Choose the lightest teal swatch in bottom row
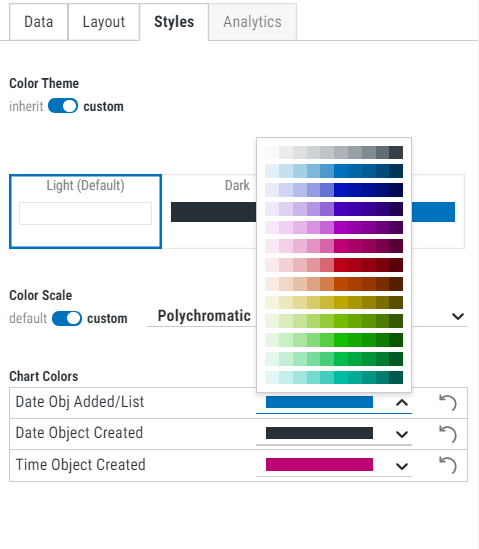Image resolution: width=479 pixels, height=549 pixels. pyautogui.click(x=272, y=377)
